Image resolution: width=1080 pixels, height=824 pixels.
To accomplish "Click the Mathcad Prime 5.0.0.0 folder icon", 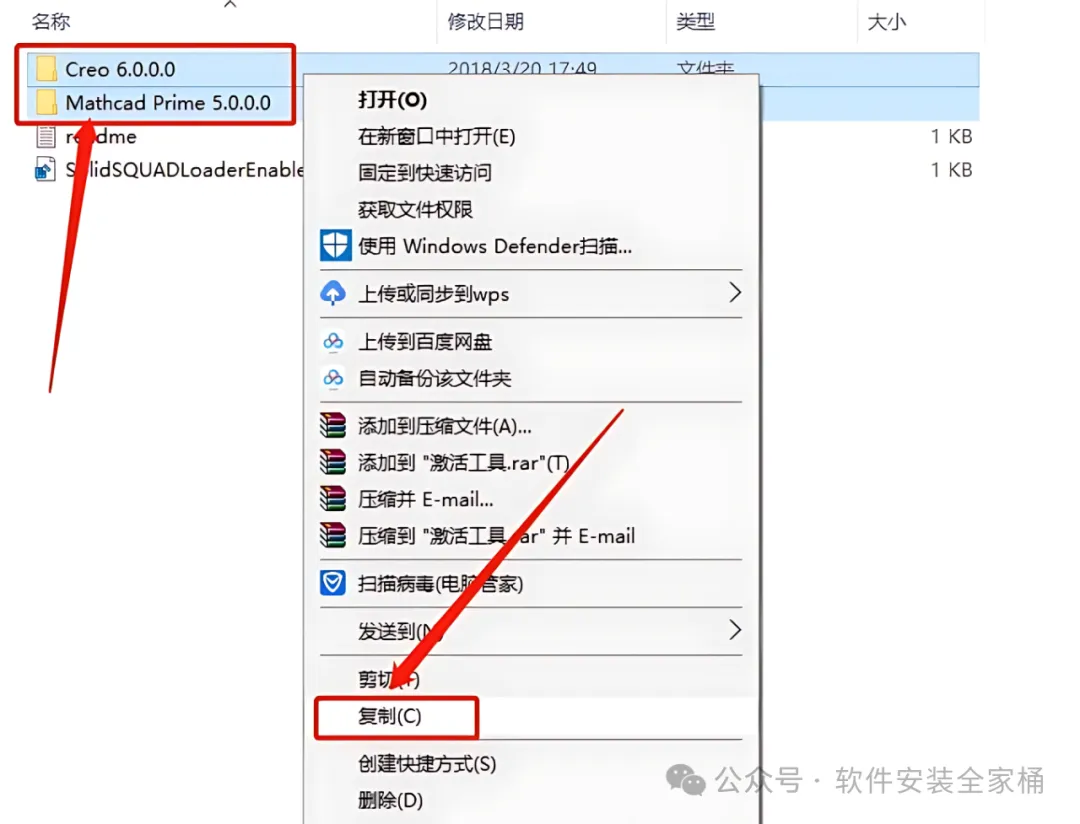I will click(x=46, y=103).
